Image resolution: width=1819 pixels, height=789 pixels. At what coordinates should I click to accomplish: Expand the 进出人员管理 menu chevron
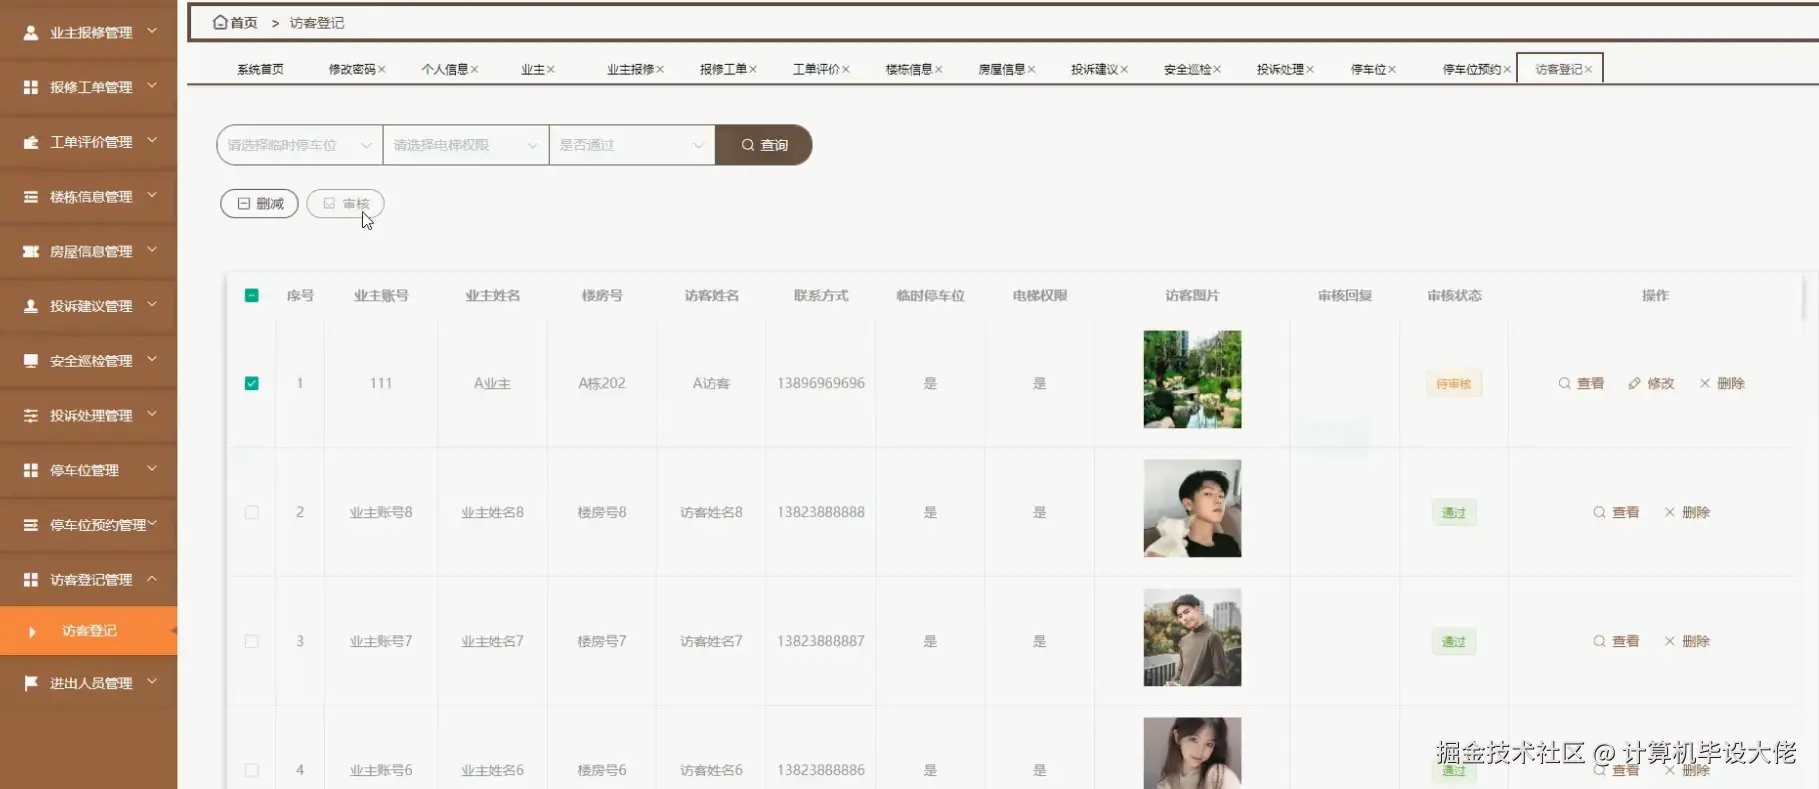tap(152, 682)
